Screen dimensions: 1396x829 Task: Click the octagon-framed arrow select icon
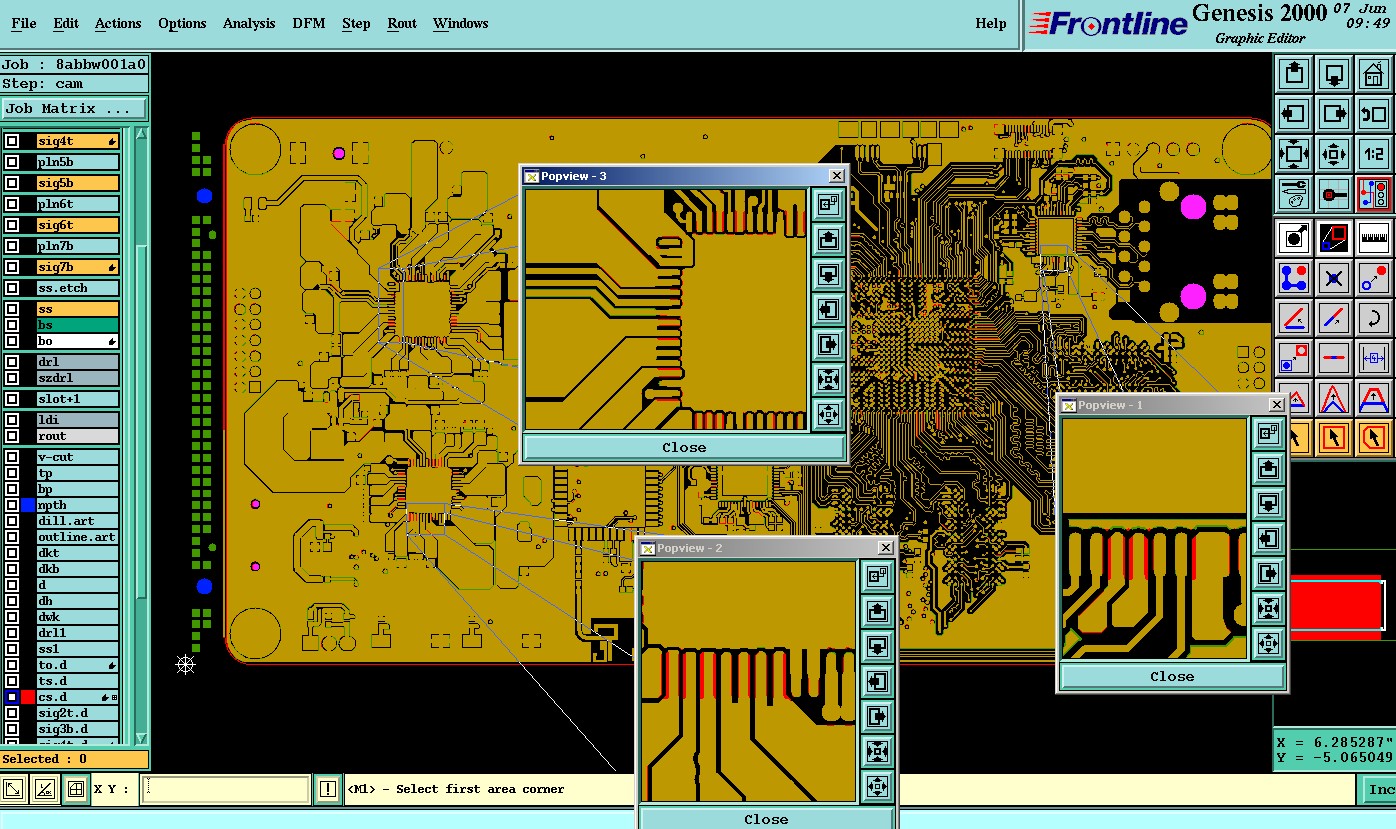(1374, 437)
